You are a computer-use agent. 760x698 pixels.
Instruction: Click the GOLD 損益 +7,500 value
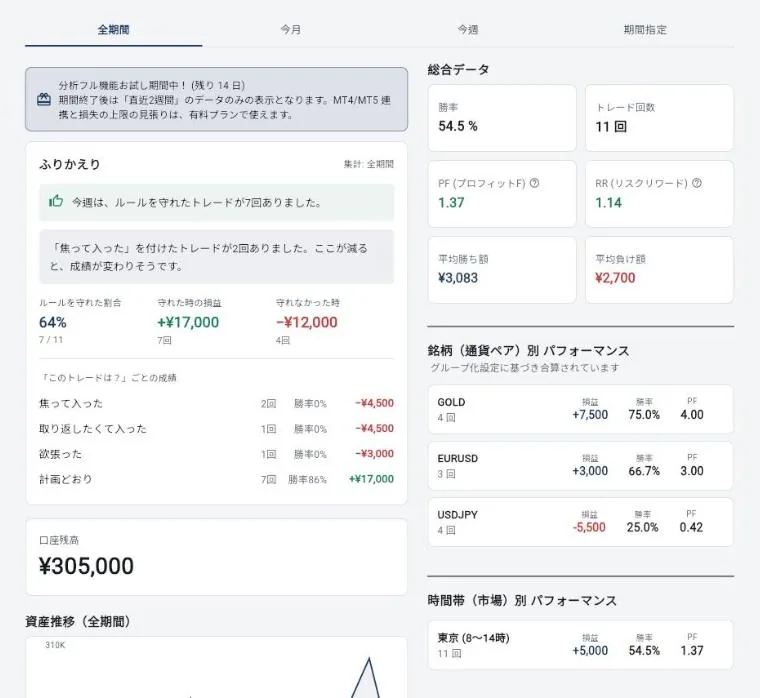[x=590, y=415]
